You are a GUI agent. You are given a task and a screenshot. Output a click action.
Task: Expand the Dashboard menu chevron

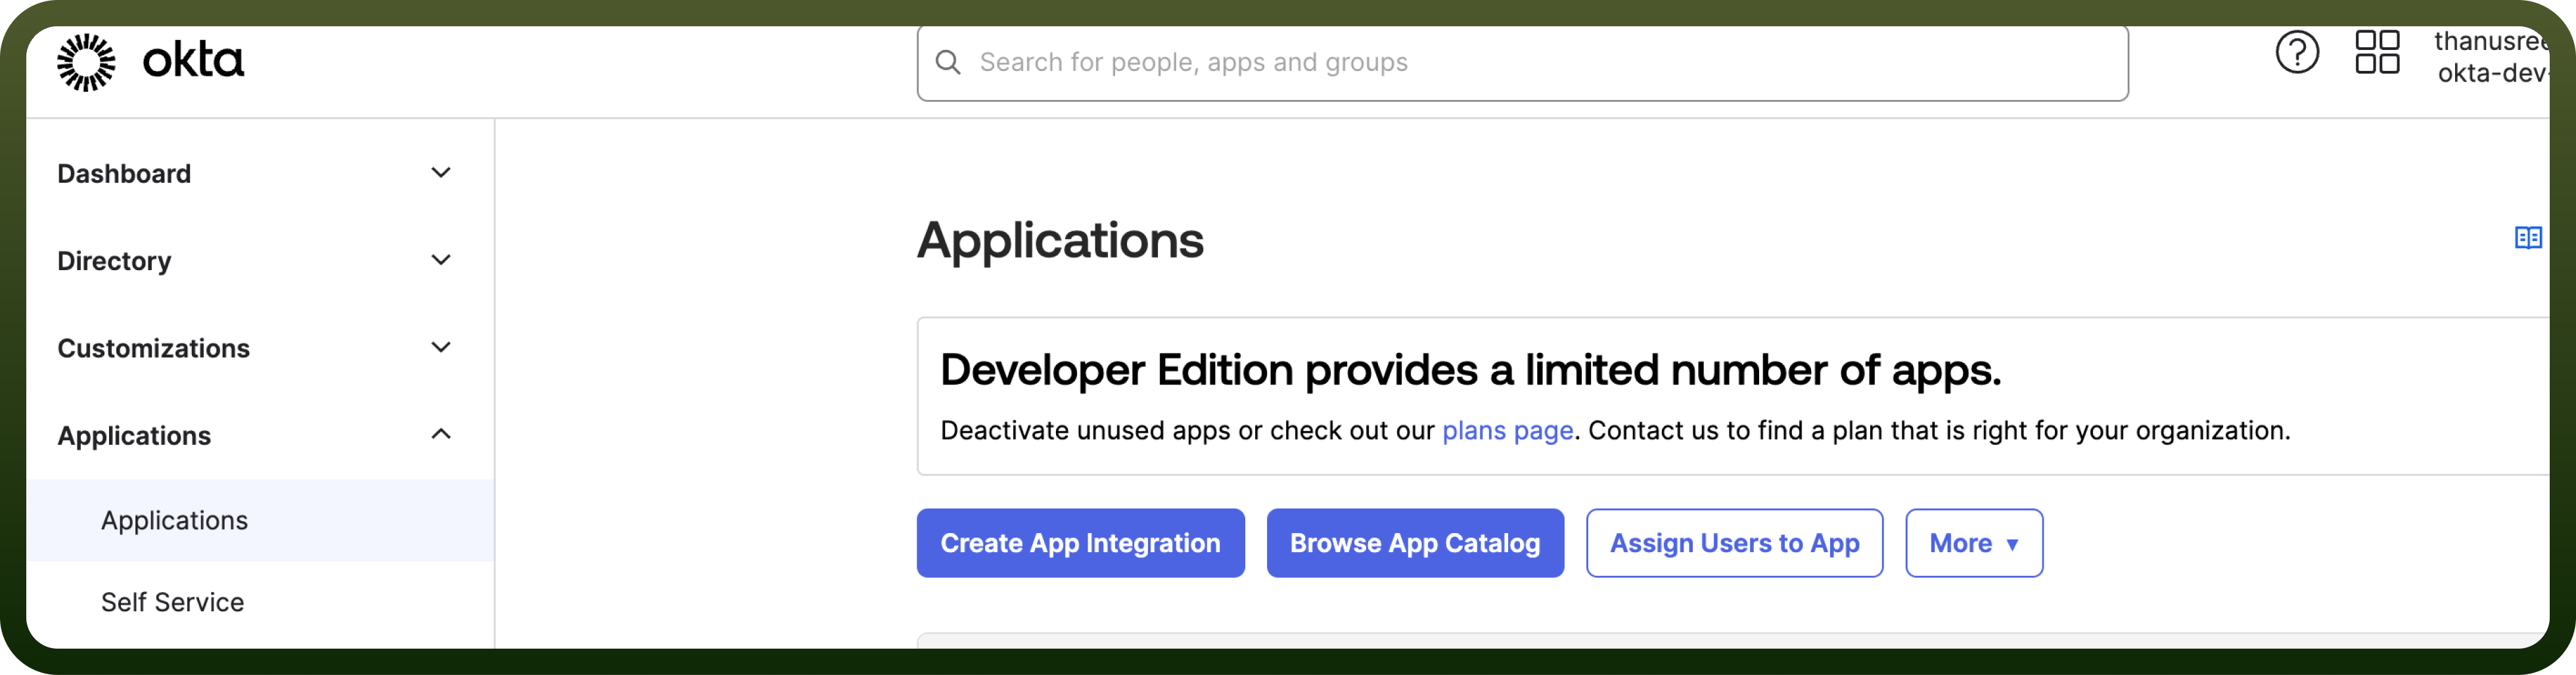click(x=441, y=173)
